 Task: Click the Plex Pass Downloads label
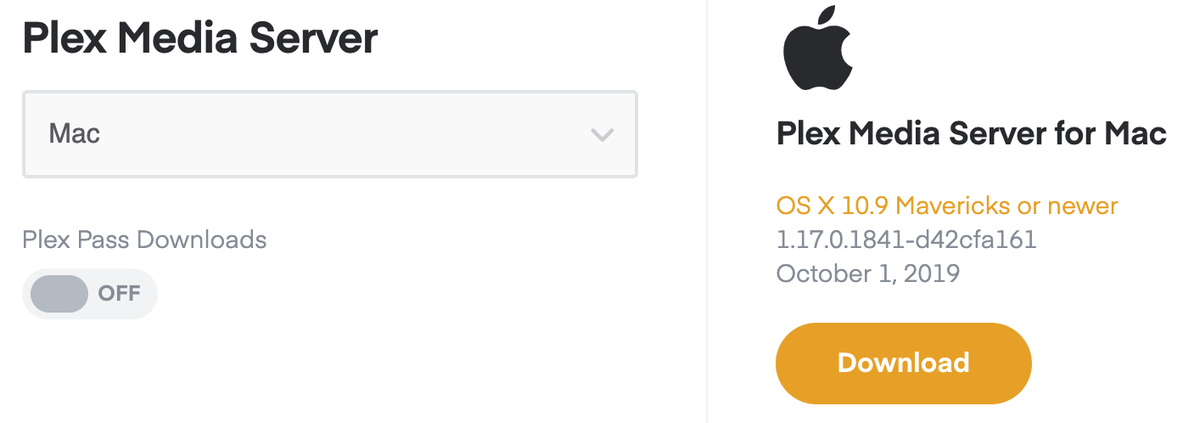[x=144, y=239]
